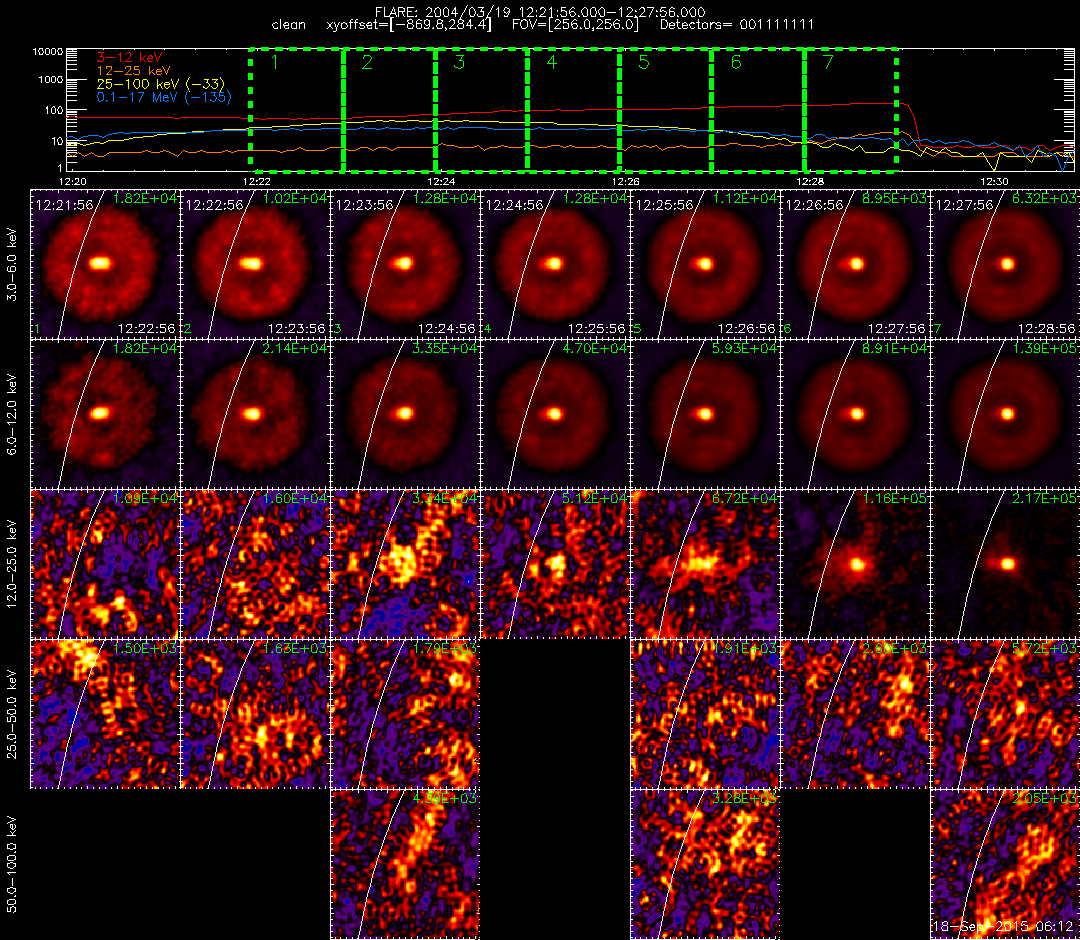Open the 12.0-25.0 keV image with peak 5.12E+04

[x=554, y=565]
